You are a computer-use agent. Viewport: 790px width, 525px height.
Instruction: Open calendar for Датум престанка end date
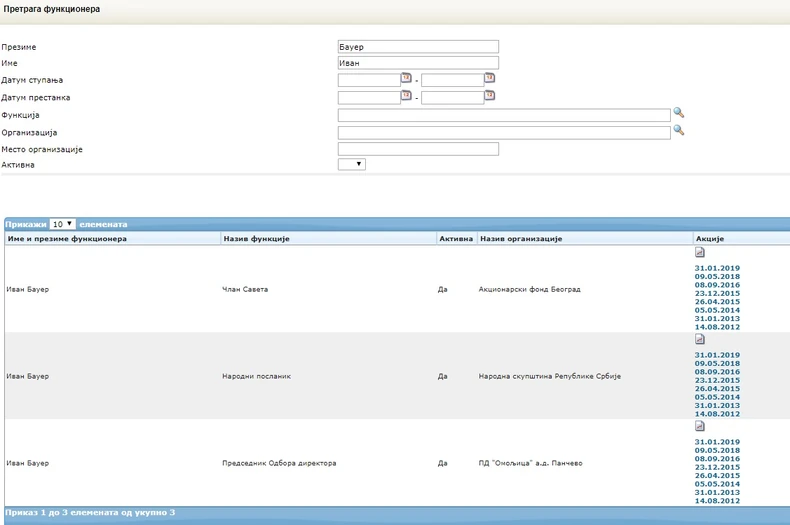[x=490, y=96]
